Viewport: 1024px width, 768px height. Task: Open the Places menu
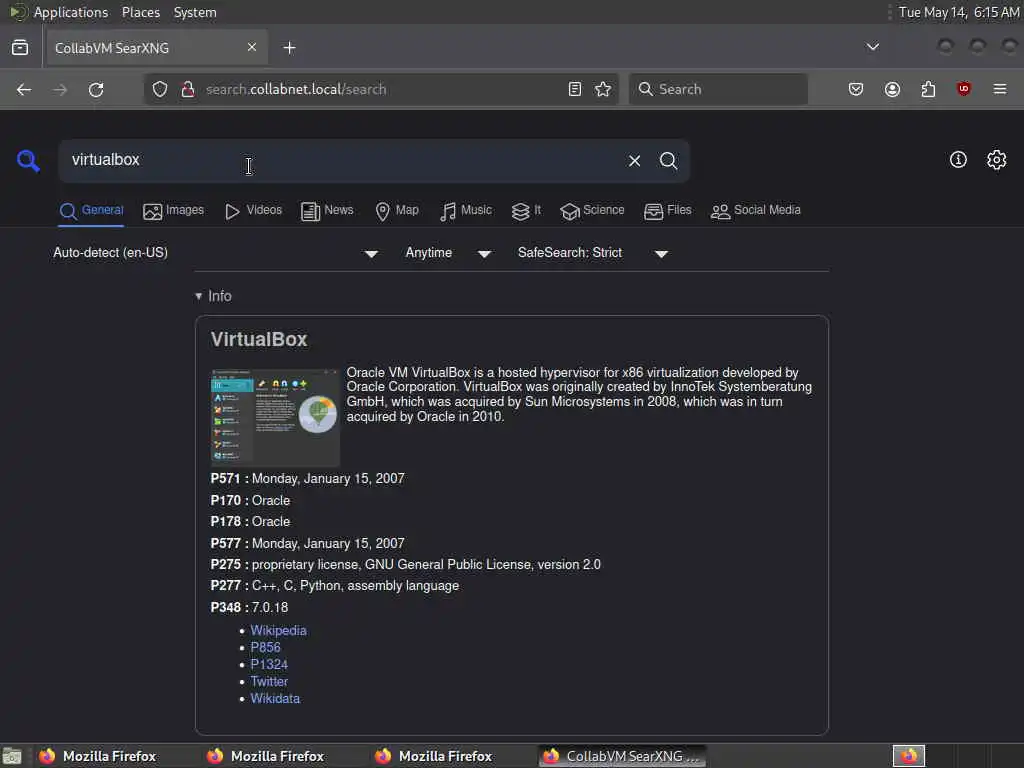tap(140, 12)
